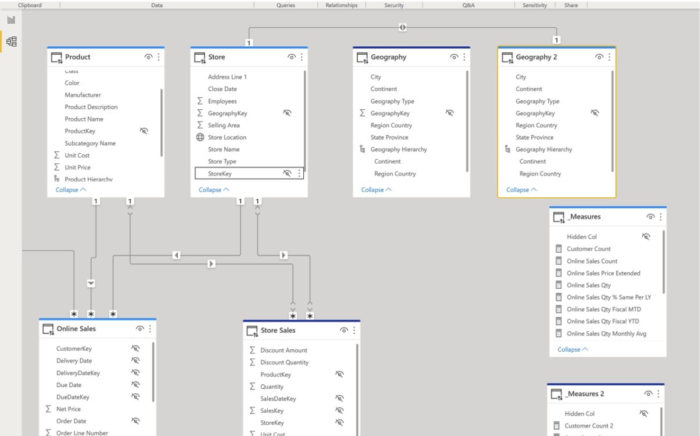Select the Online Sales table header
Viewport: 700px width, 436px height.
pyautogui.click(x=76, y=328)
